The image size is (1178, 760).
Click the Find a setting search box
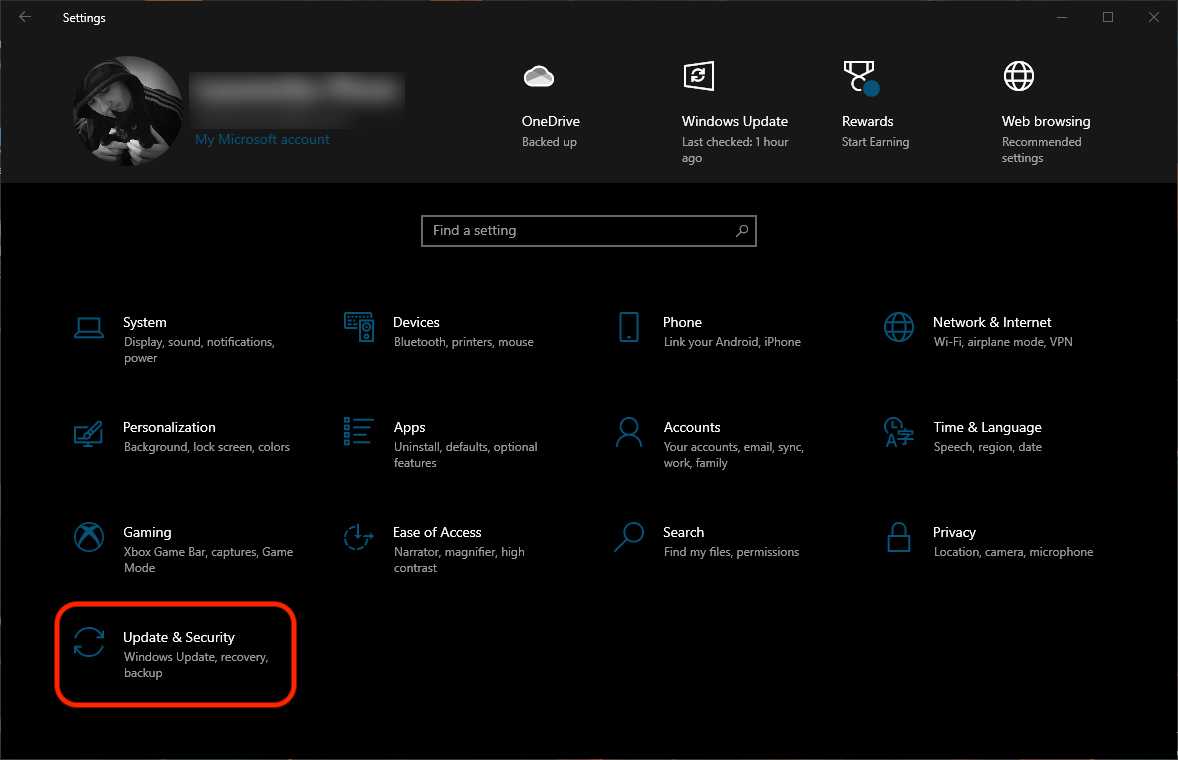(578, 231)
